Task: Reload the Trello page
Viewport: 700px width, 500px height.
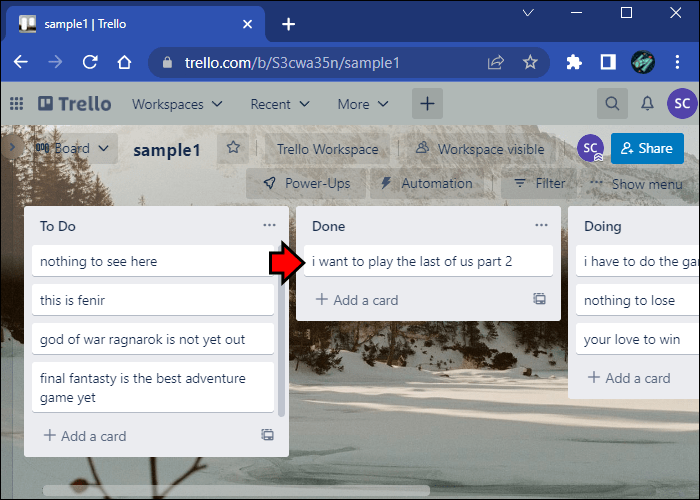Action: (90, 62)
